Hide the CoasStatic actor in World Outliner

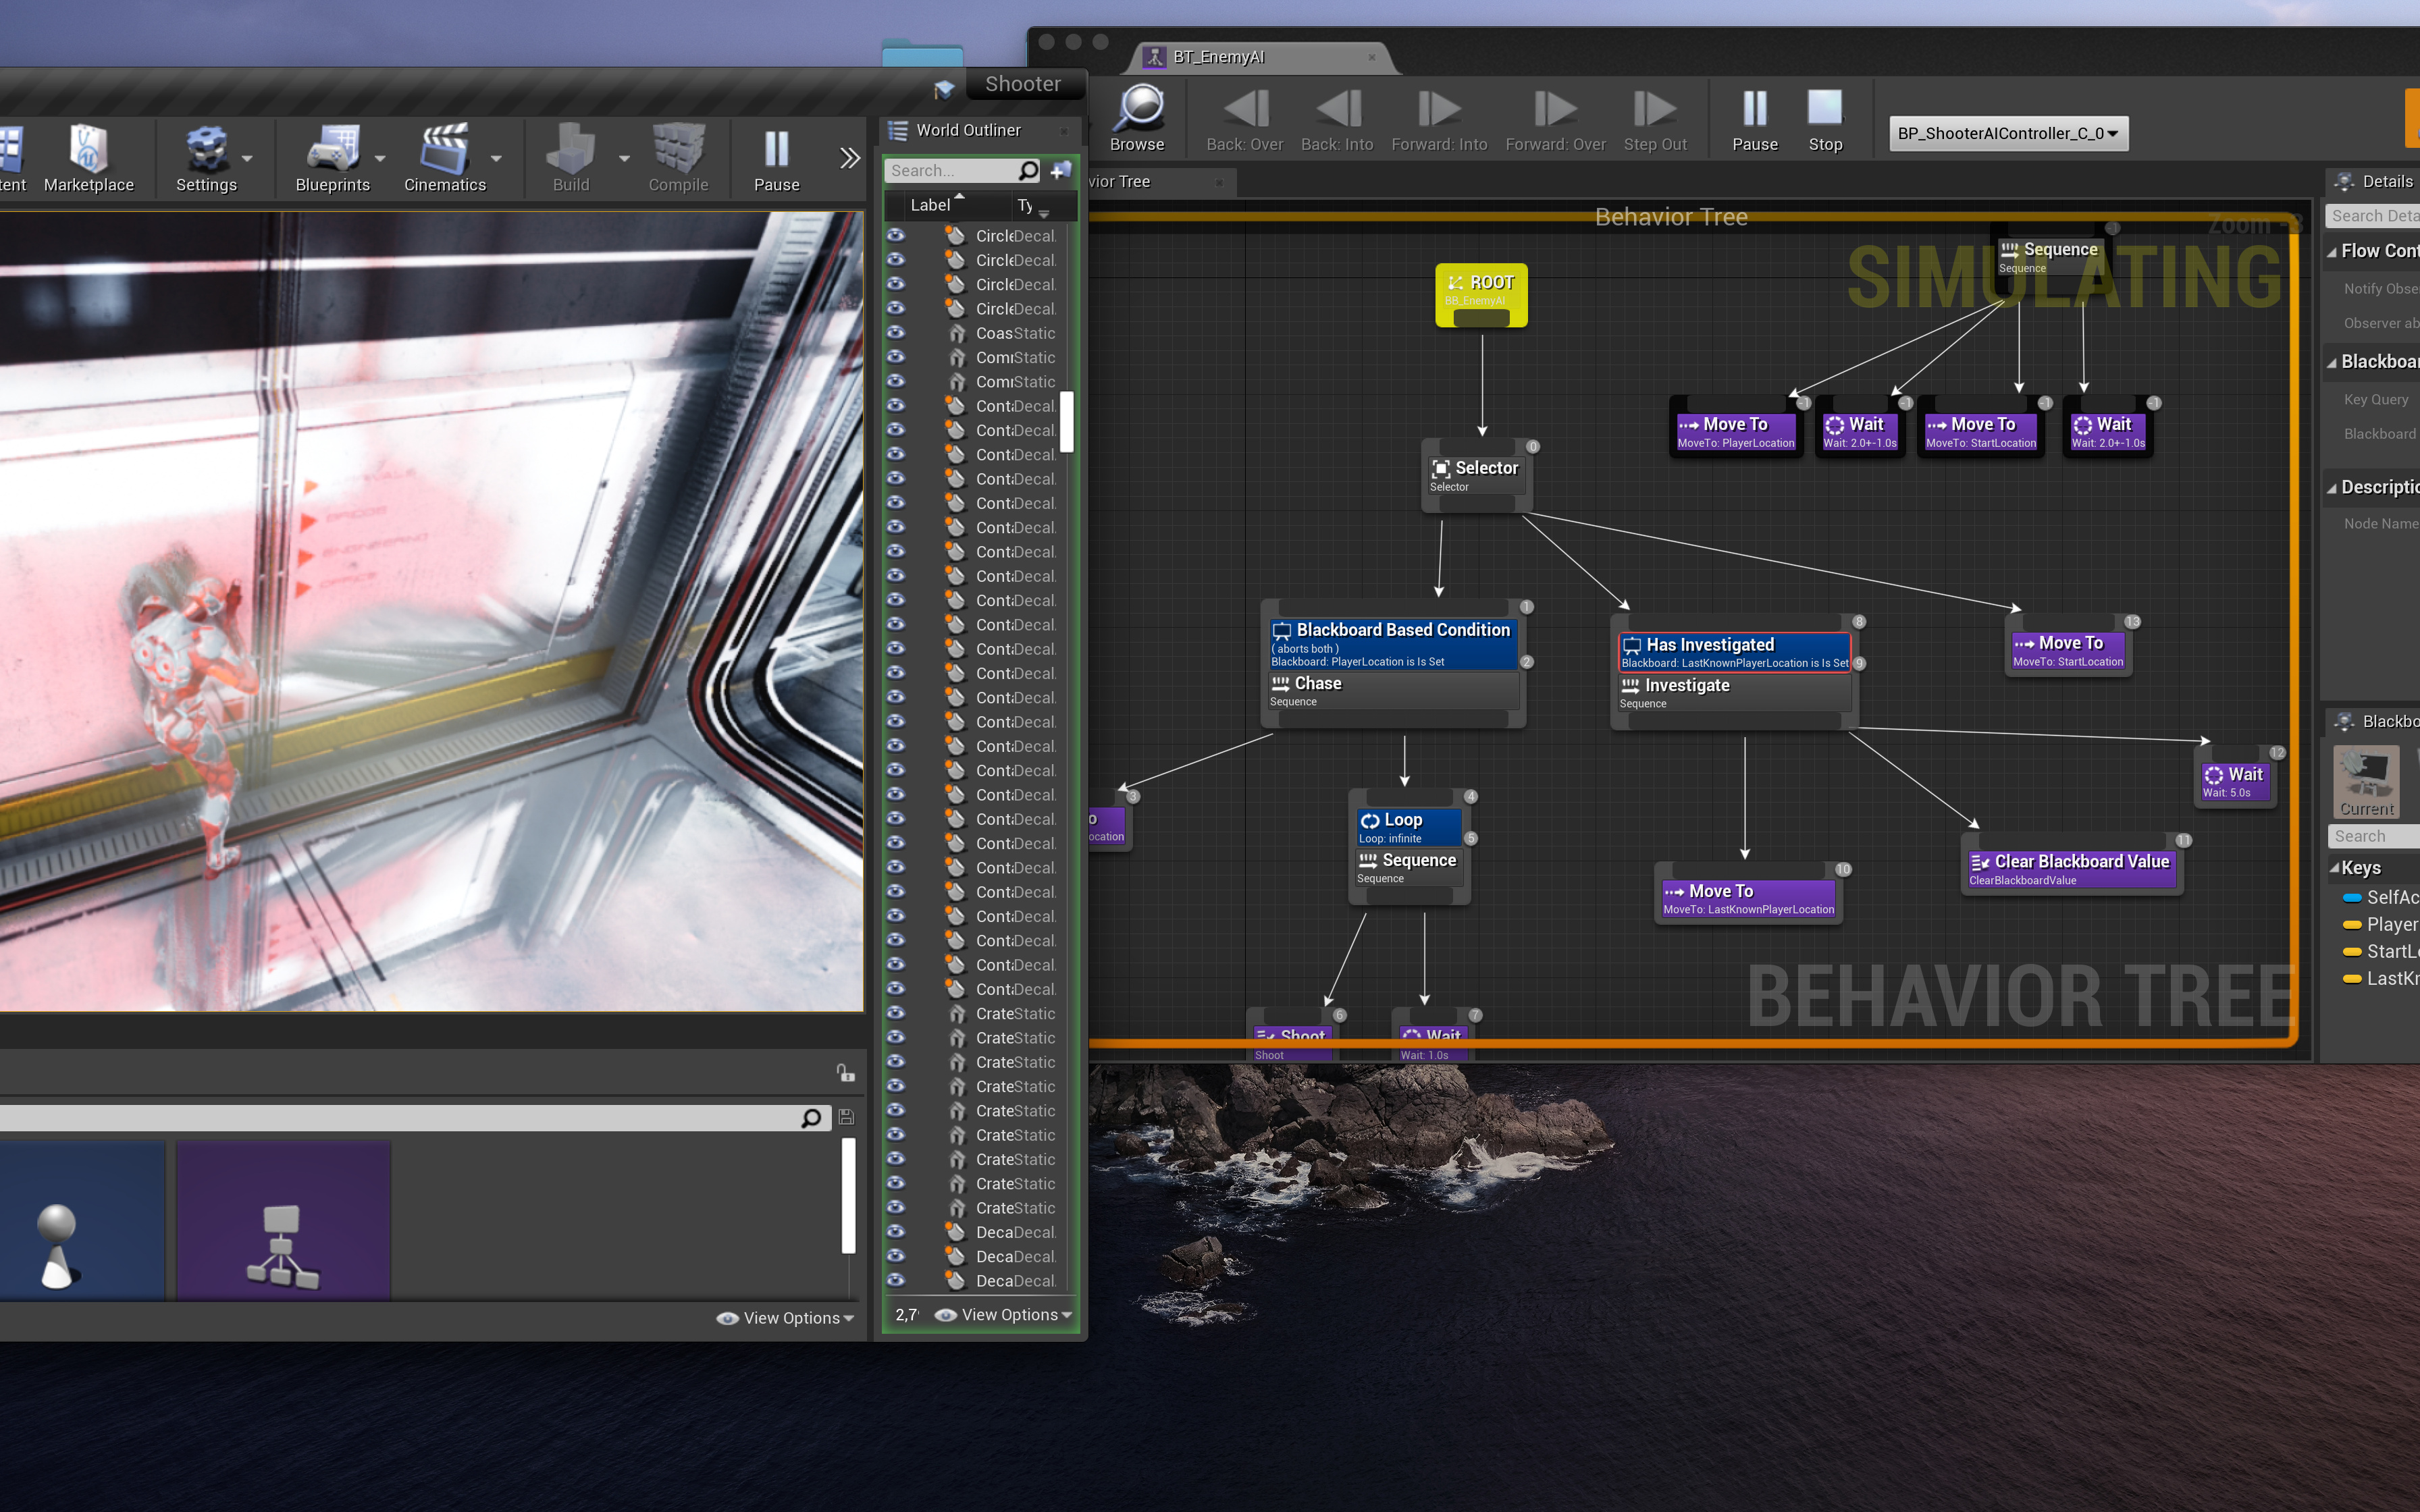pyautogui.click(x=895, y=333)
